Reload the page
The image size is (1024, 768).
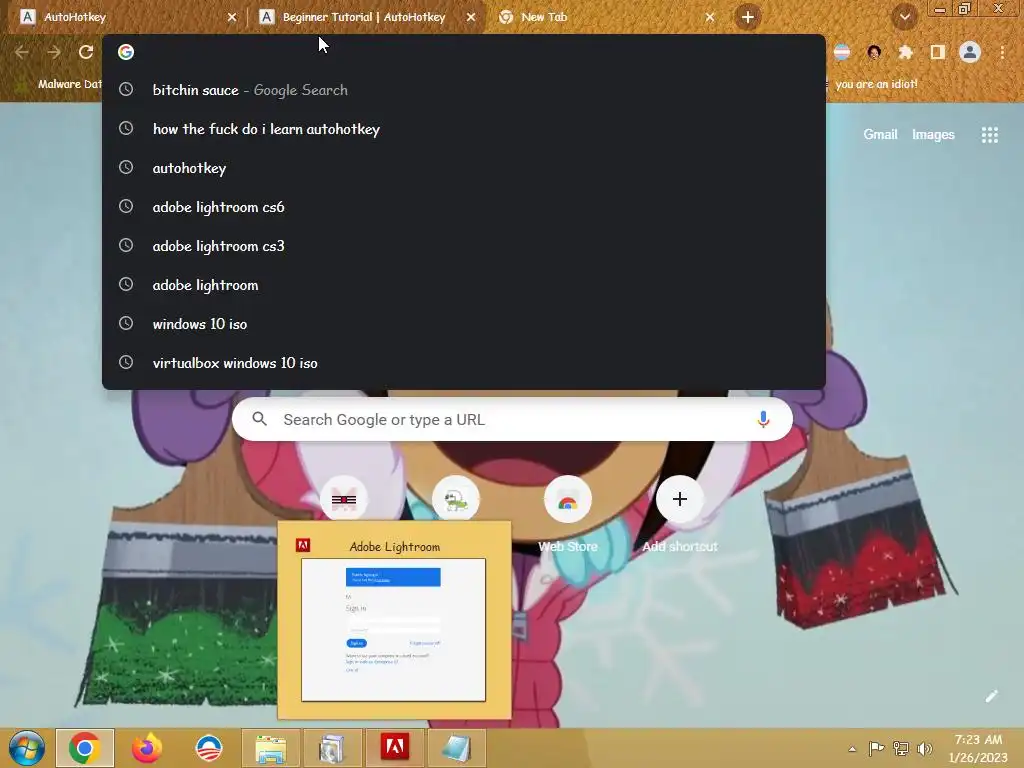pyautogui.click(x=86, y=52)
